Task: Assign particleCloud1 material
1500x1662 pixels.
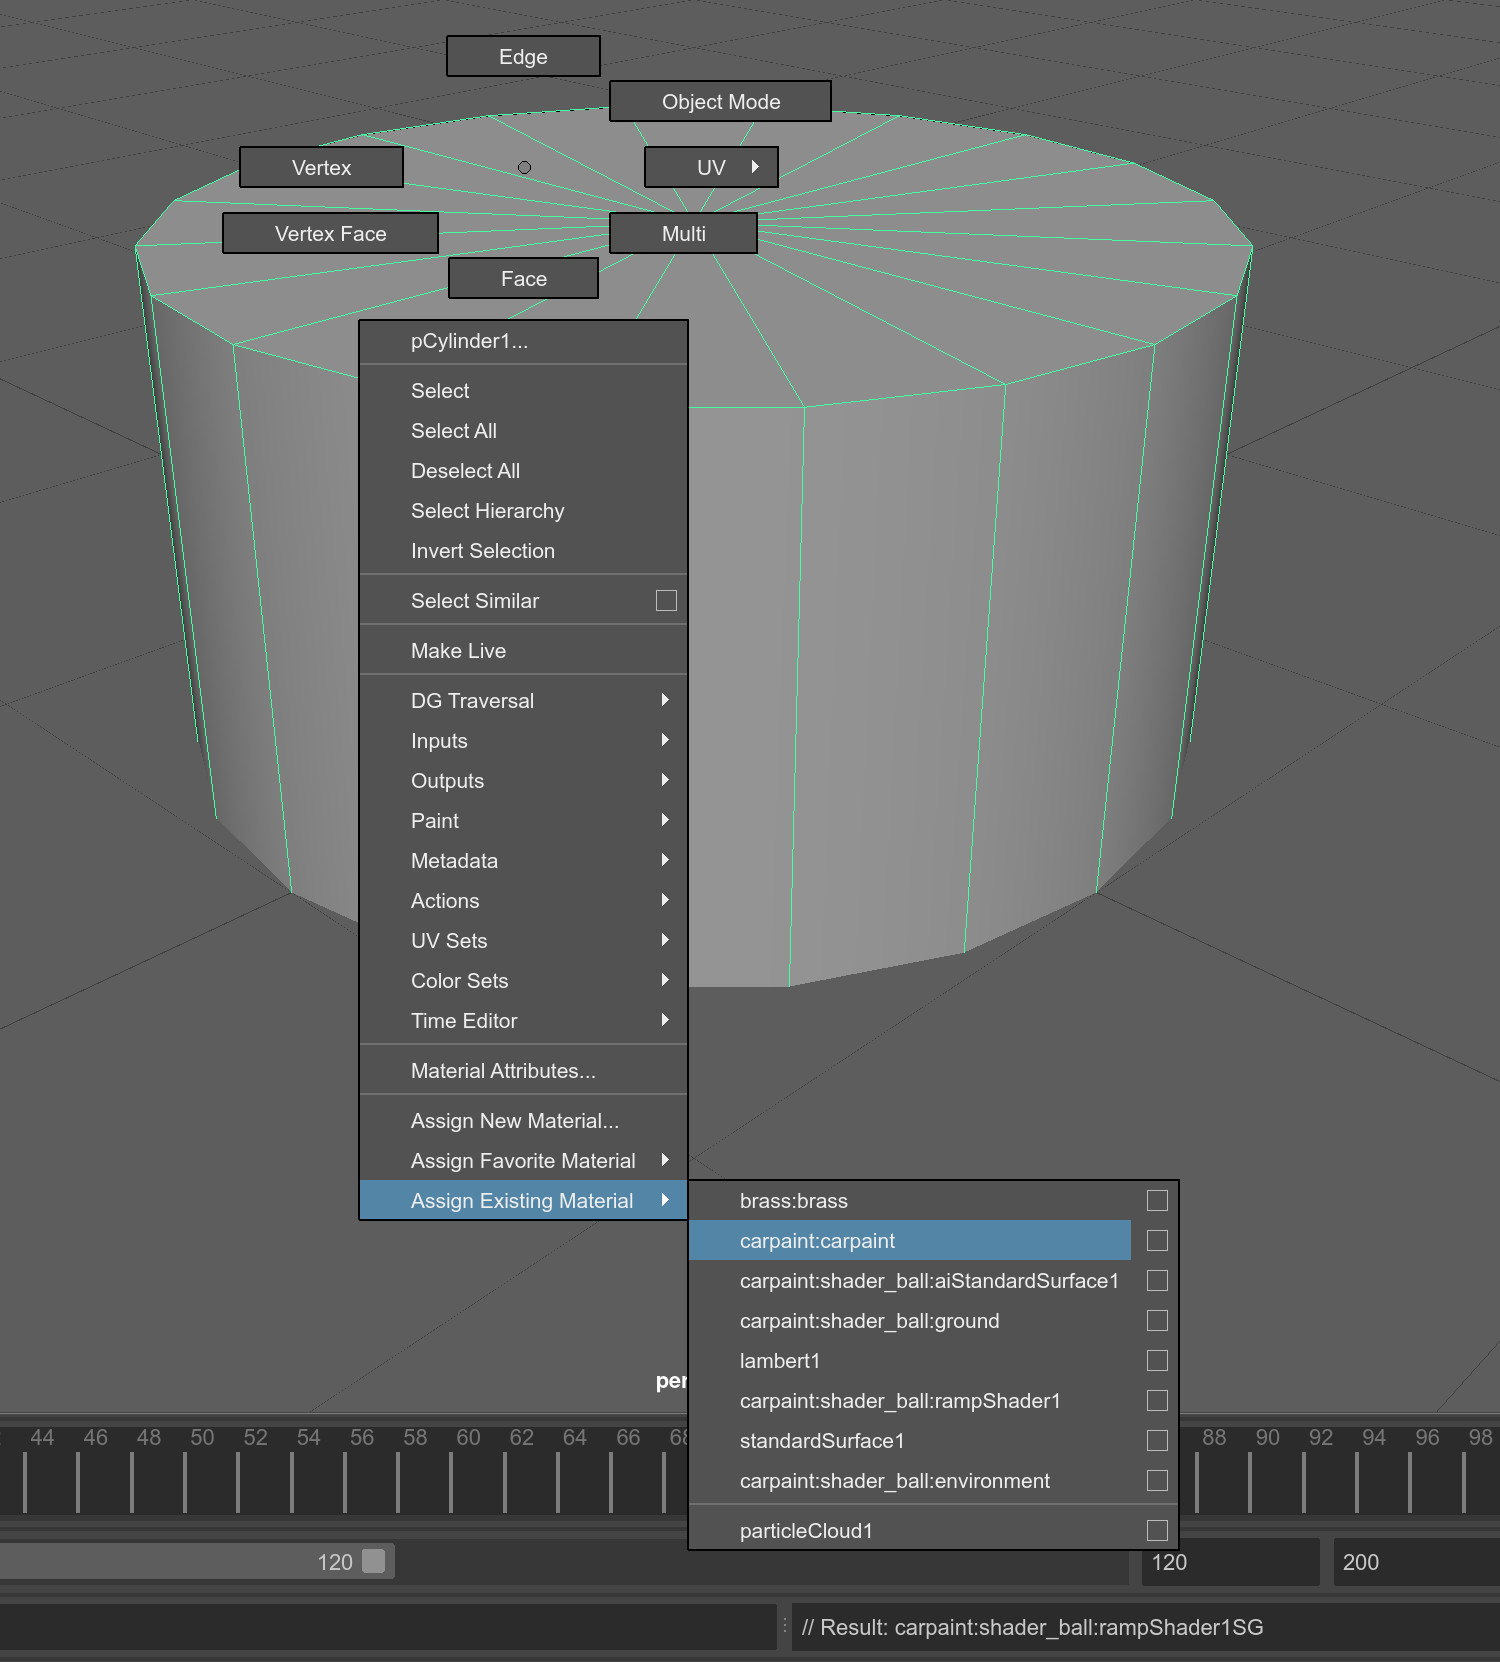Action: [910, 1530]
